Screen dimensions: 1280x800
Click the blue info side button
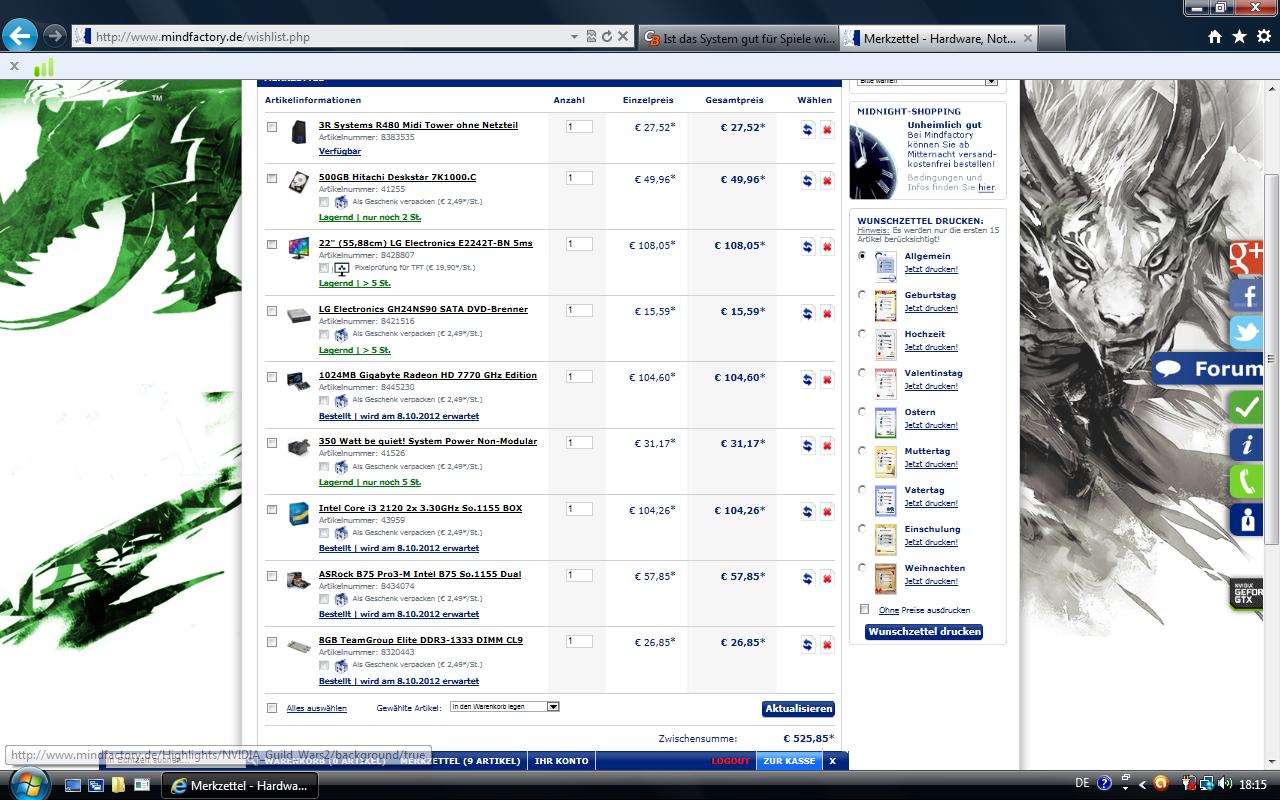[1246, 444]
